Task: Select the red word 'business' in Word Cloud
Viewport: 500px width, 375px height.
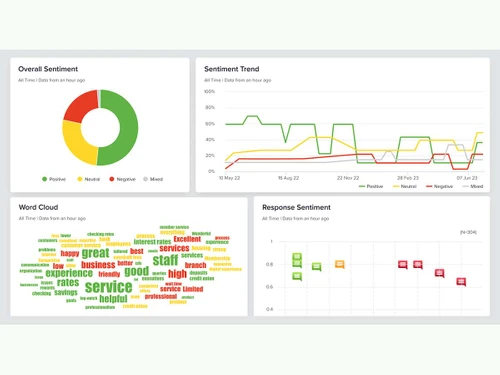Action: (x=98, y=265)
